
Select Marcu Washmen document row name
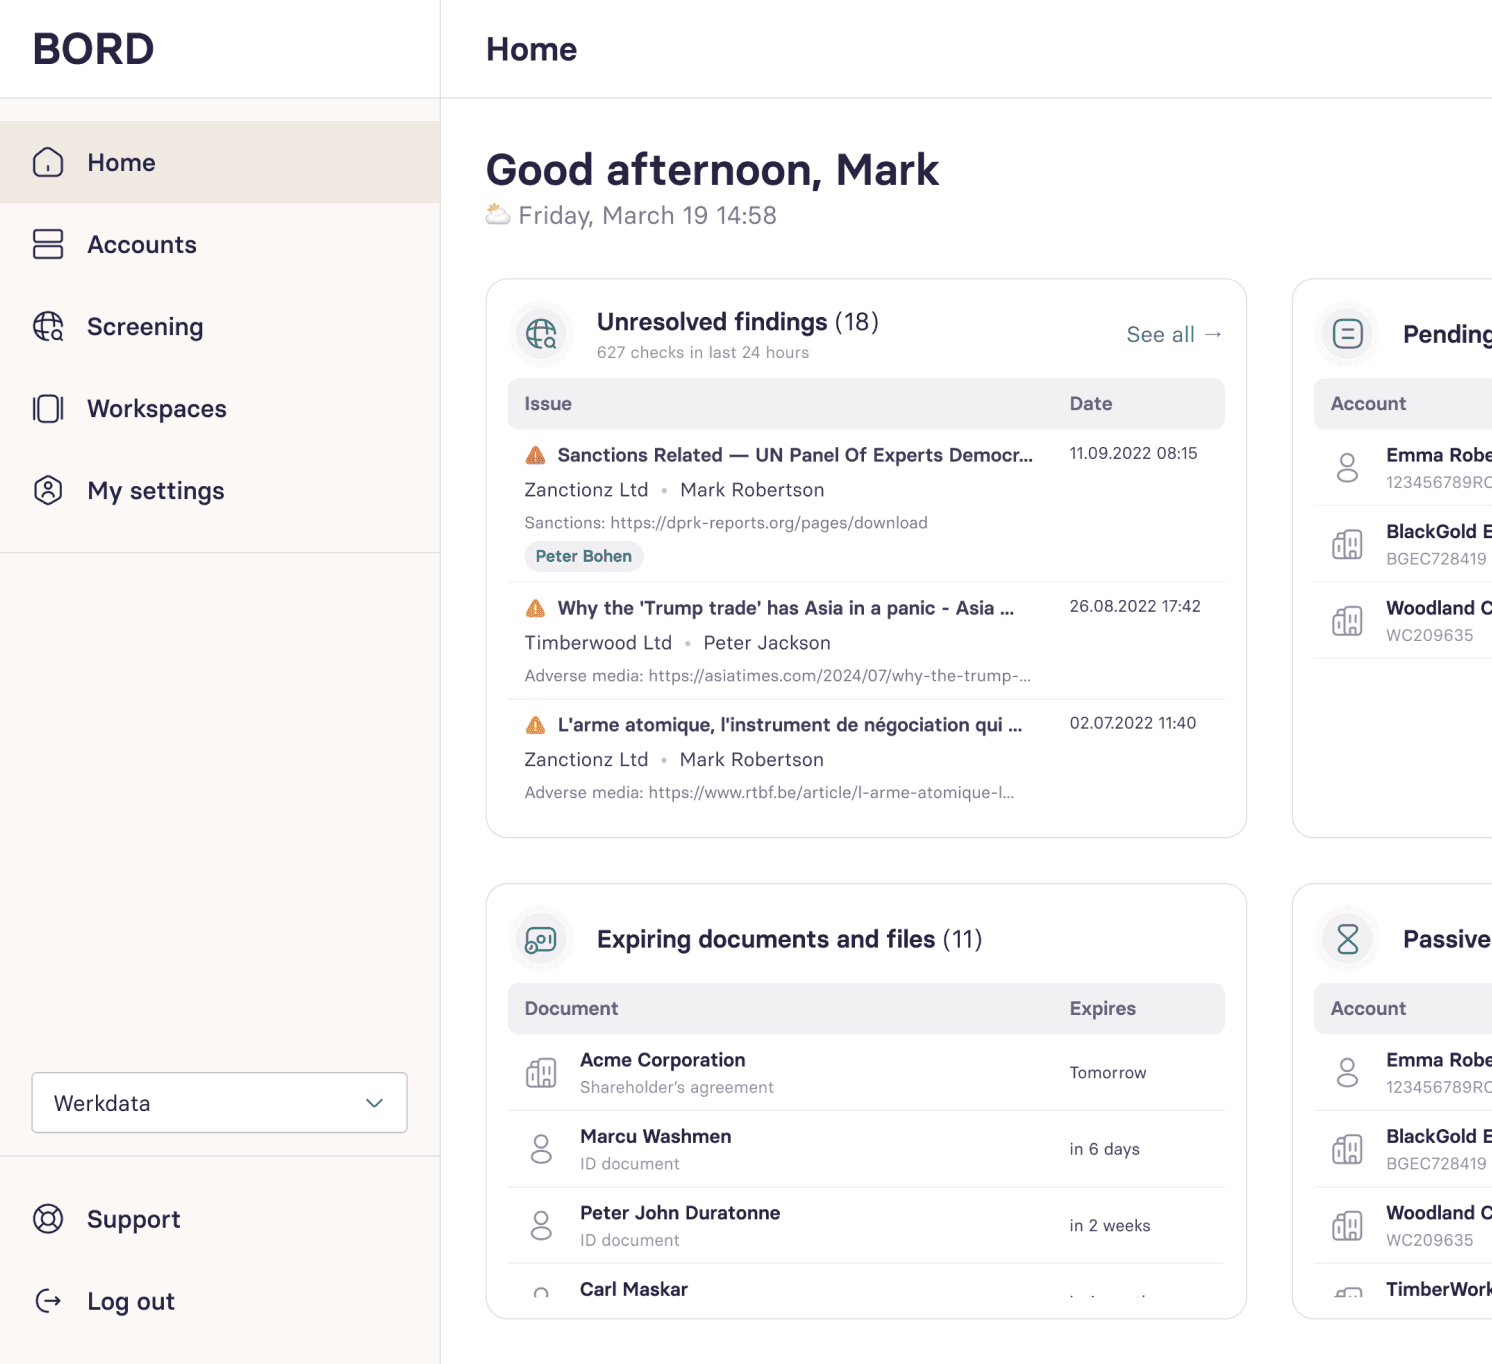point(656,1136)
